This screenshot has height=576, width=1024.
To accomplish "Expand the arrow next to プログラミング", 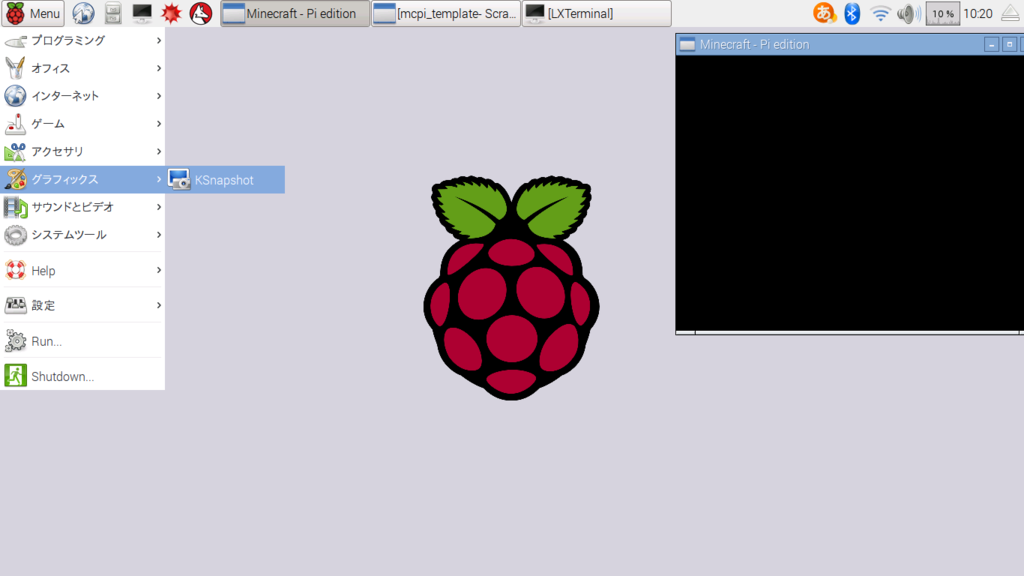I will (159, 40).
